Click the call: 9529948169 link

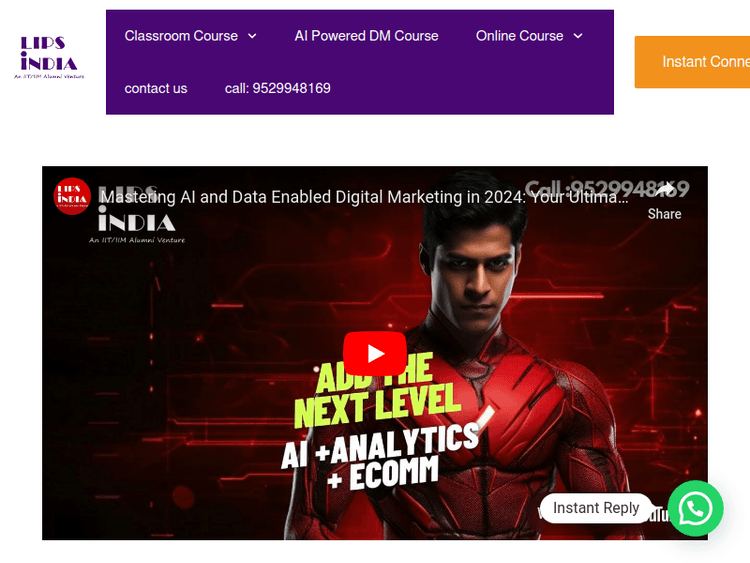(x=277, y=88)
